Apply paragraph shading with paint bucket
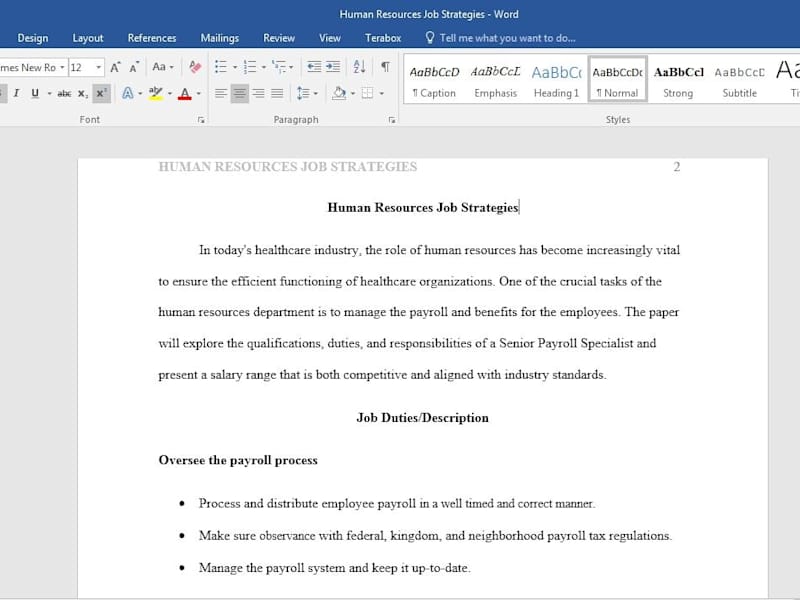Image resolution: width=800 pixels, height=600 pixels. click(x=338, y=93)
